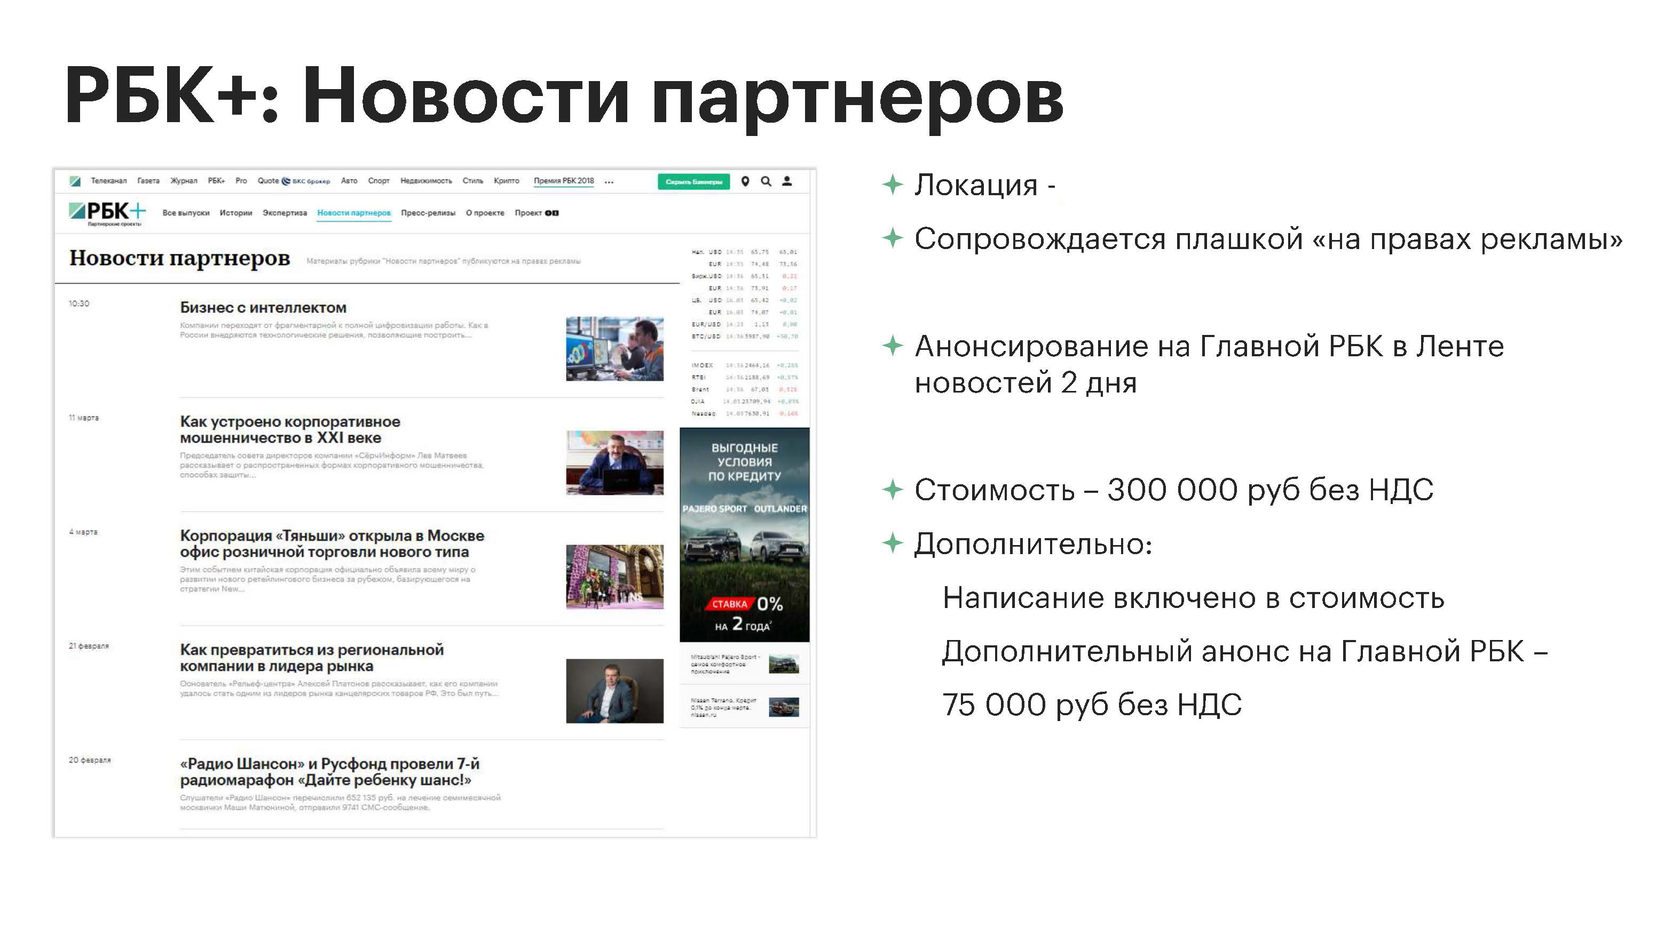The height and width of the screenshot is (936, 1680).
Task: Switch to the Истории tab
Action: click(236, 213)
